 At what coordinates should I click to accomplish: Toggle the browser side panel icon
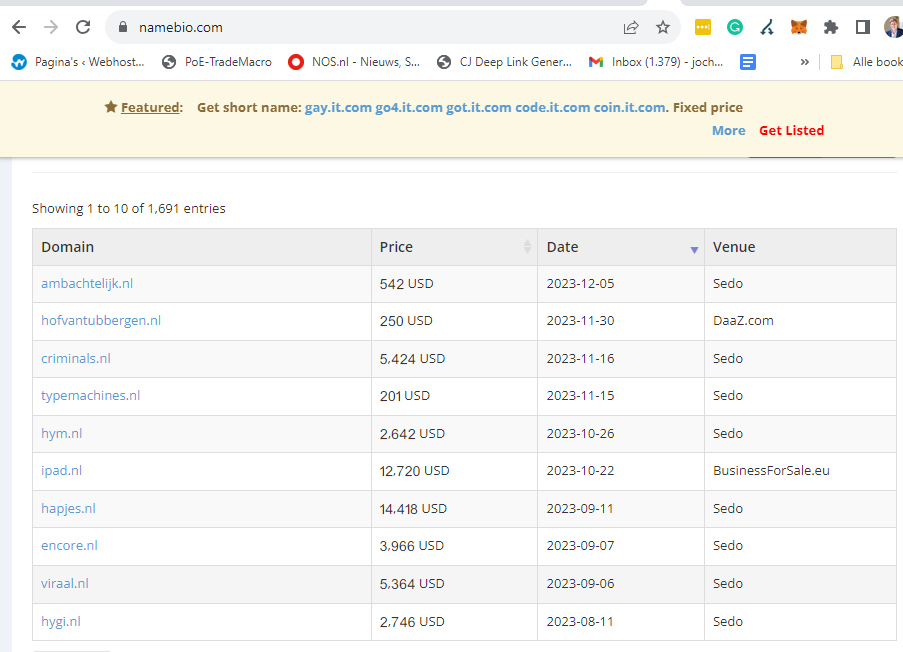click(x=862, y=27)
